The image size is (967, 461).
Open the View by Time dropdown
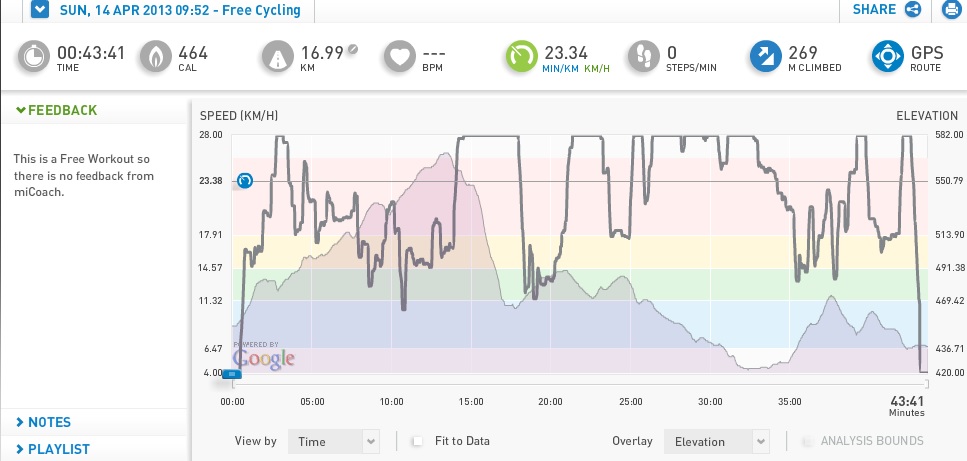click(x=334, y=441)
